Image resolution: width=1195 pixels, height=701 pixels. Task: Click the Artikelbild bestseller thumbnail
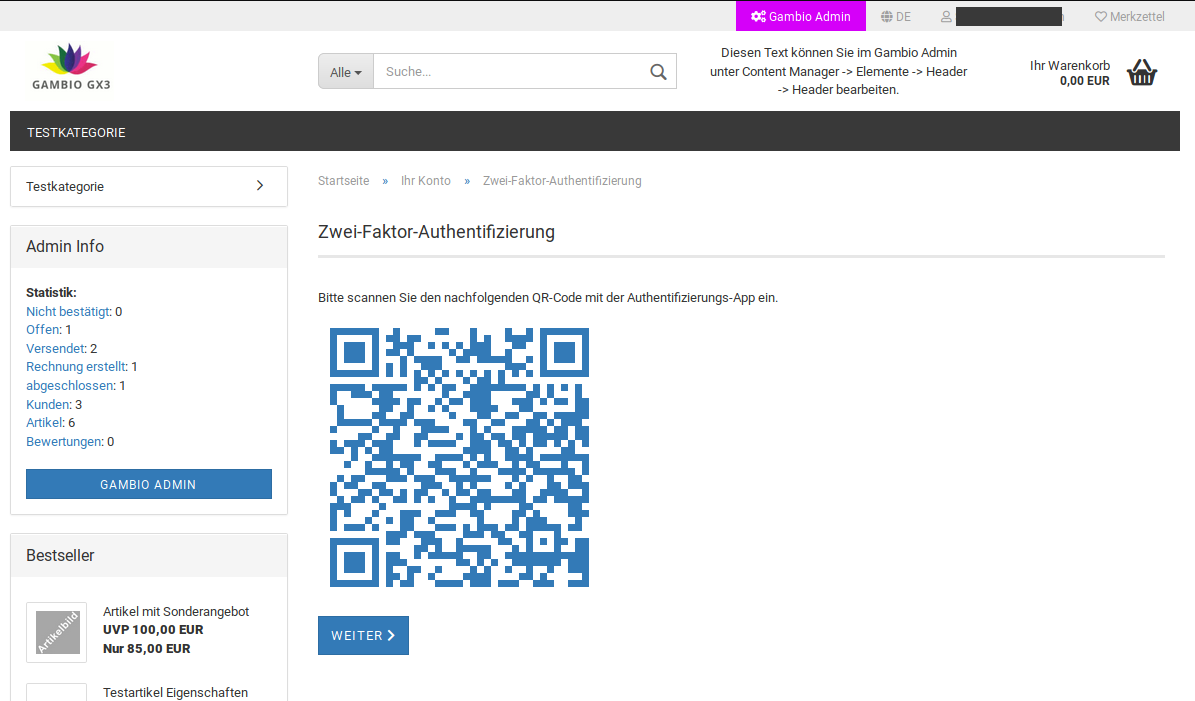57,632
